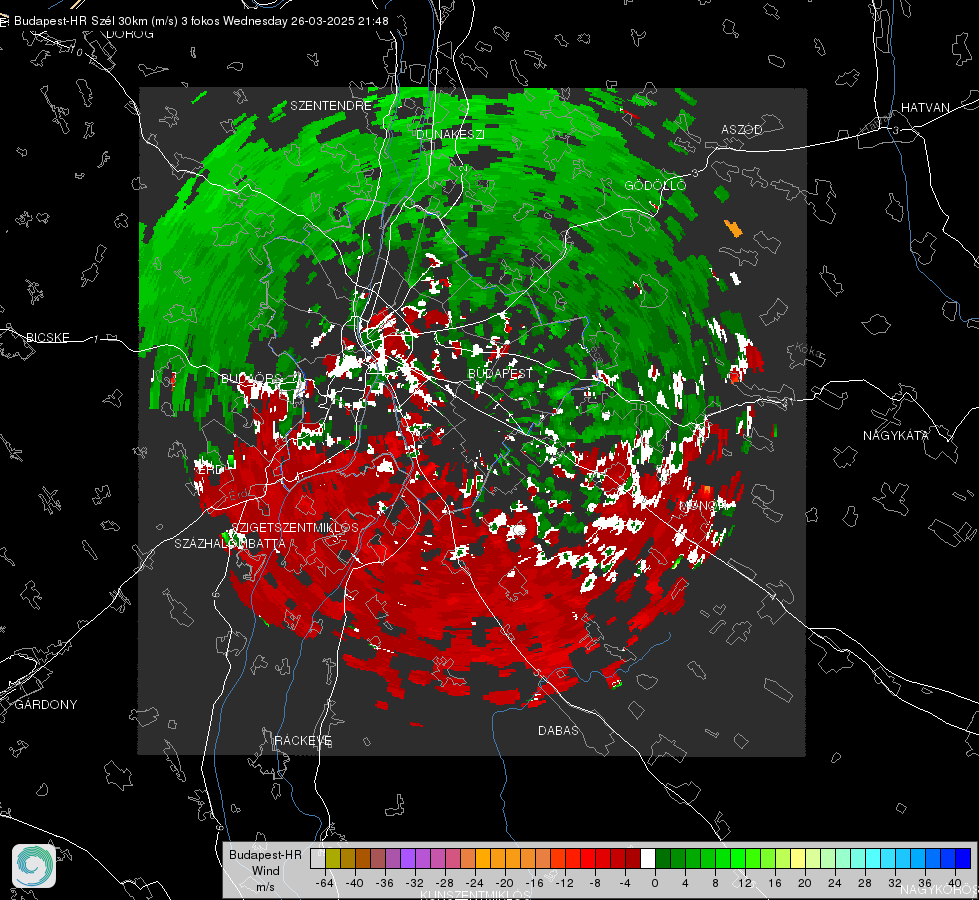
Task: Click the 0 legend scale value
Action: click(x=654, y=883)
